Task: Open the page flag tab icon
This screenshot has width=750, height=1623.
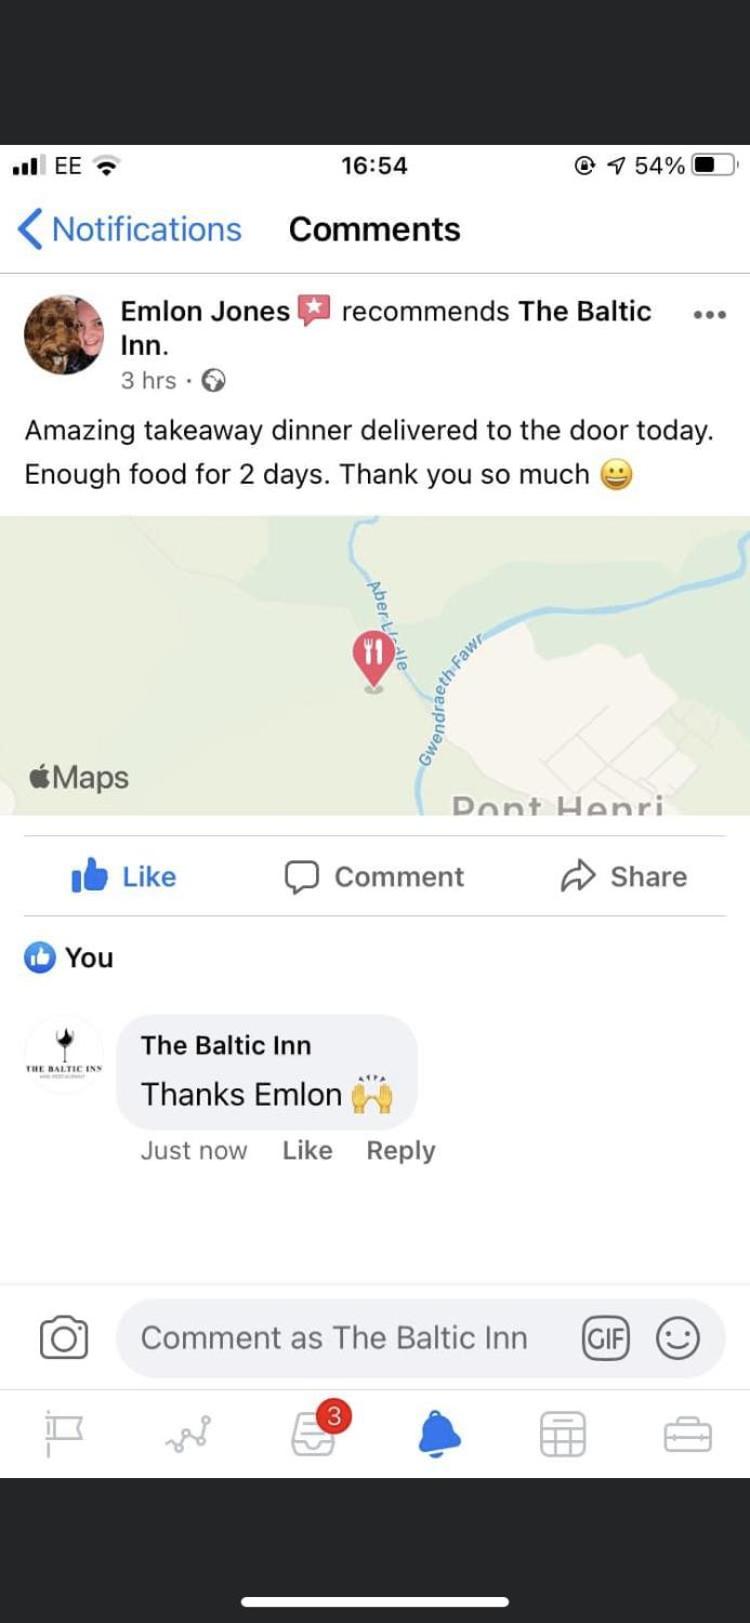Action: tap(64, 1434)
